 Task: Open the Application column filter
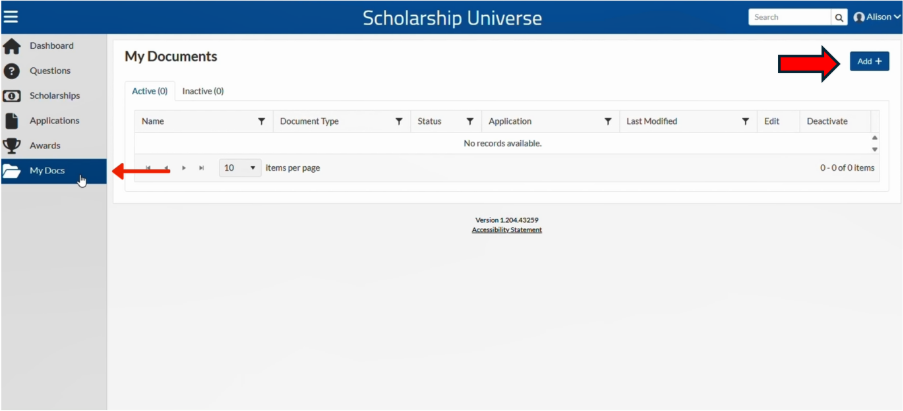pyautogui.click(x=608, y=121)
